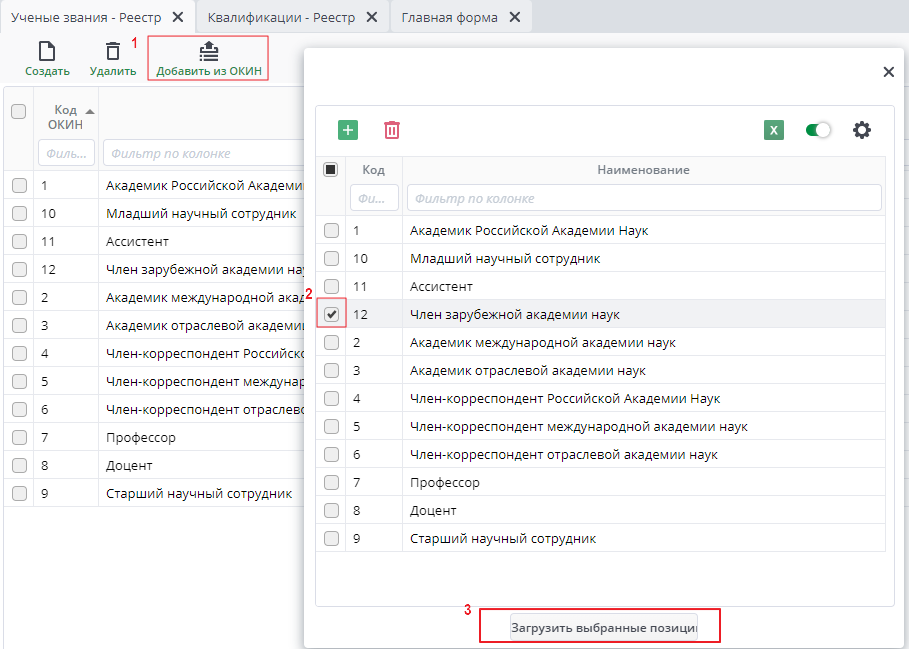
Task: Click the Добавить из ОКИН icon
Action: pyautogui.click(x=209, y=52)
